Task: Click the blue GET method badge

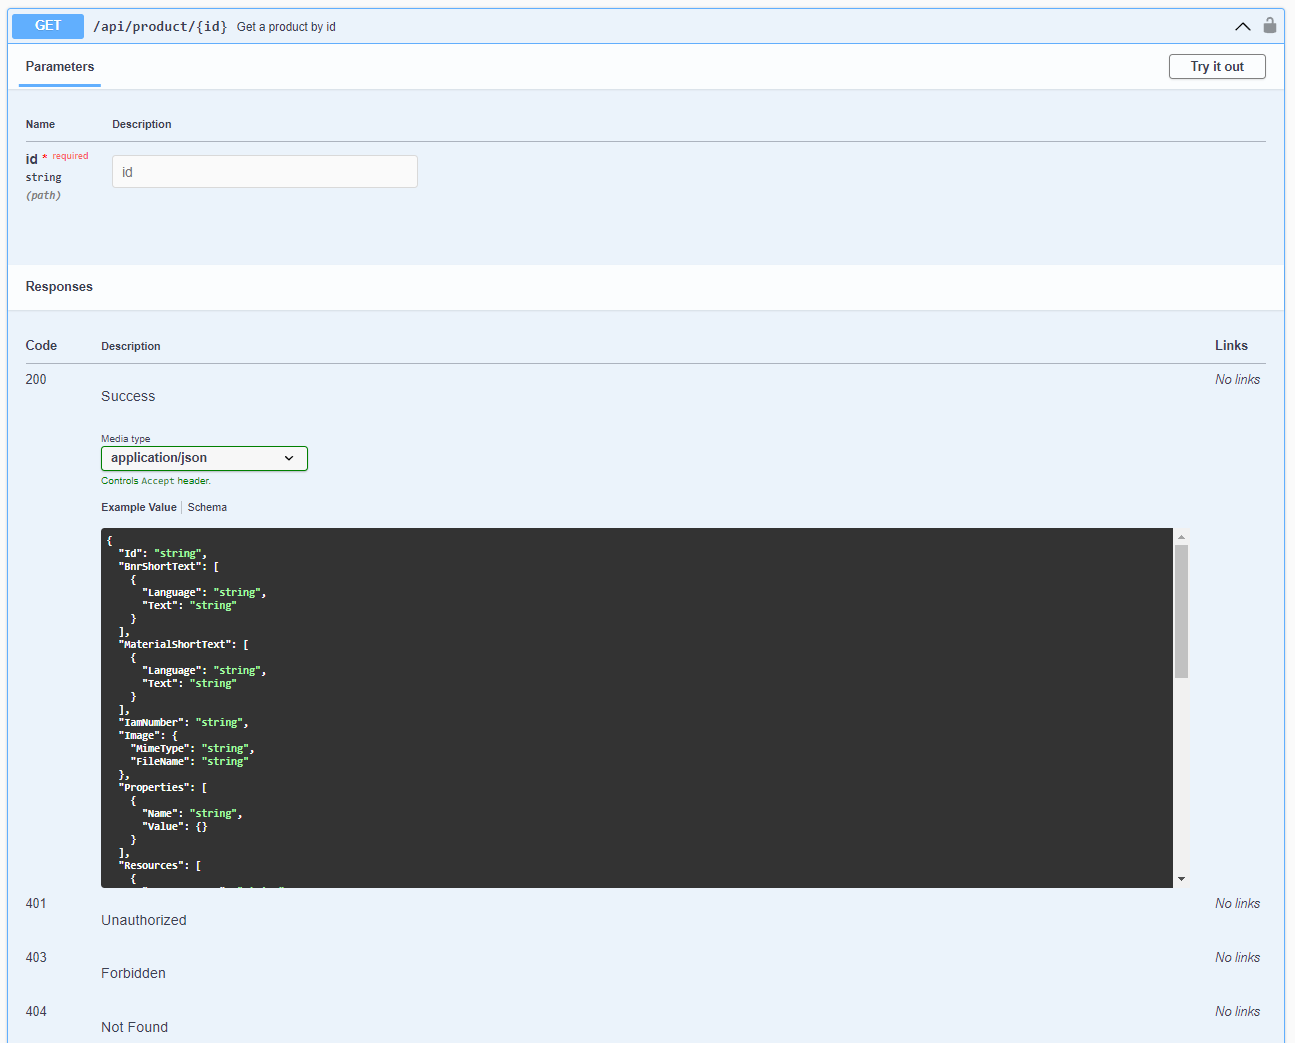Action: pos(48,26)
